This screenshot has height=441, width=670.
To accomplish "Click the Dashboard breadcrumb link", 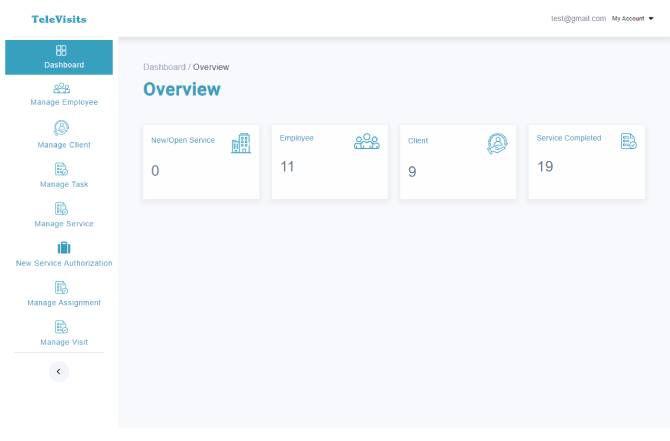I will click(165, 67).
